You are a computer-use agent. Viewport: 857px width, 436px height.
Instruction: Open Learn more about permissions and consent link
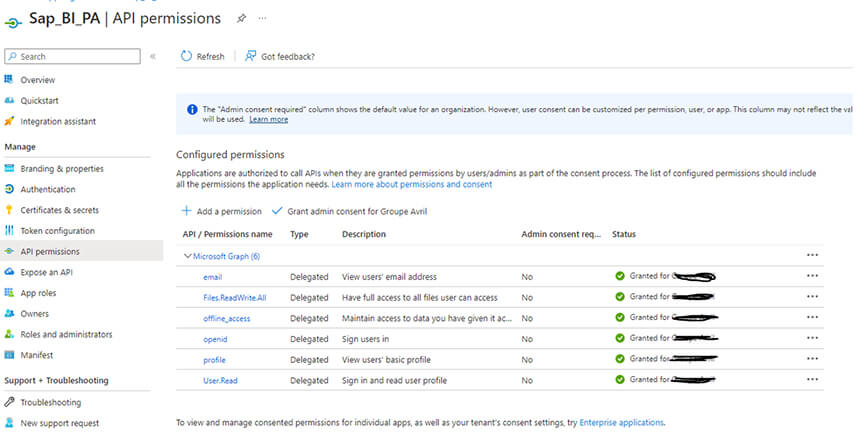pyautogui.click(x=412, y=185)
